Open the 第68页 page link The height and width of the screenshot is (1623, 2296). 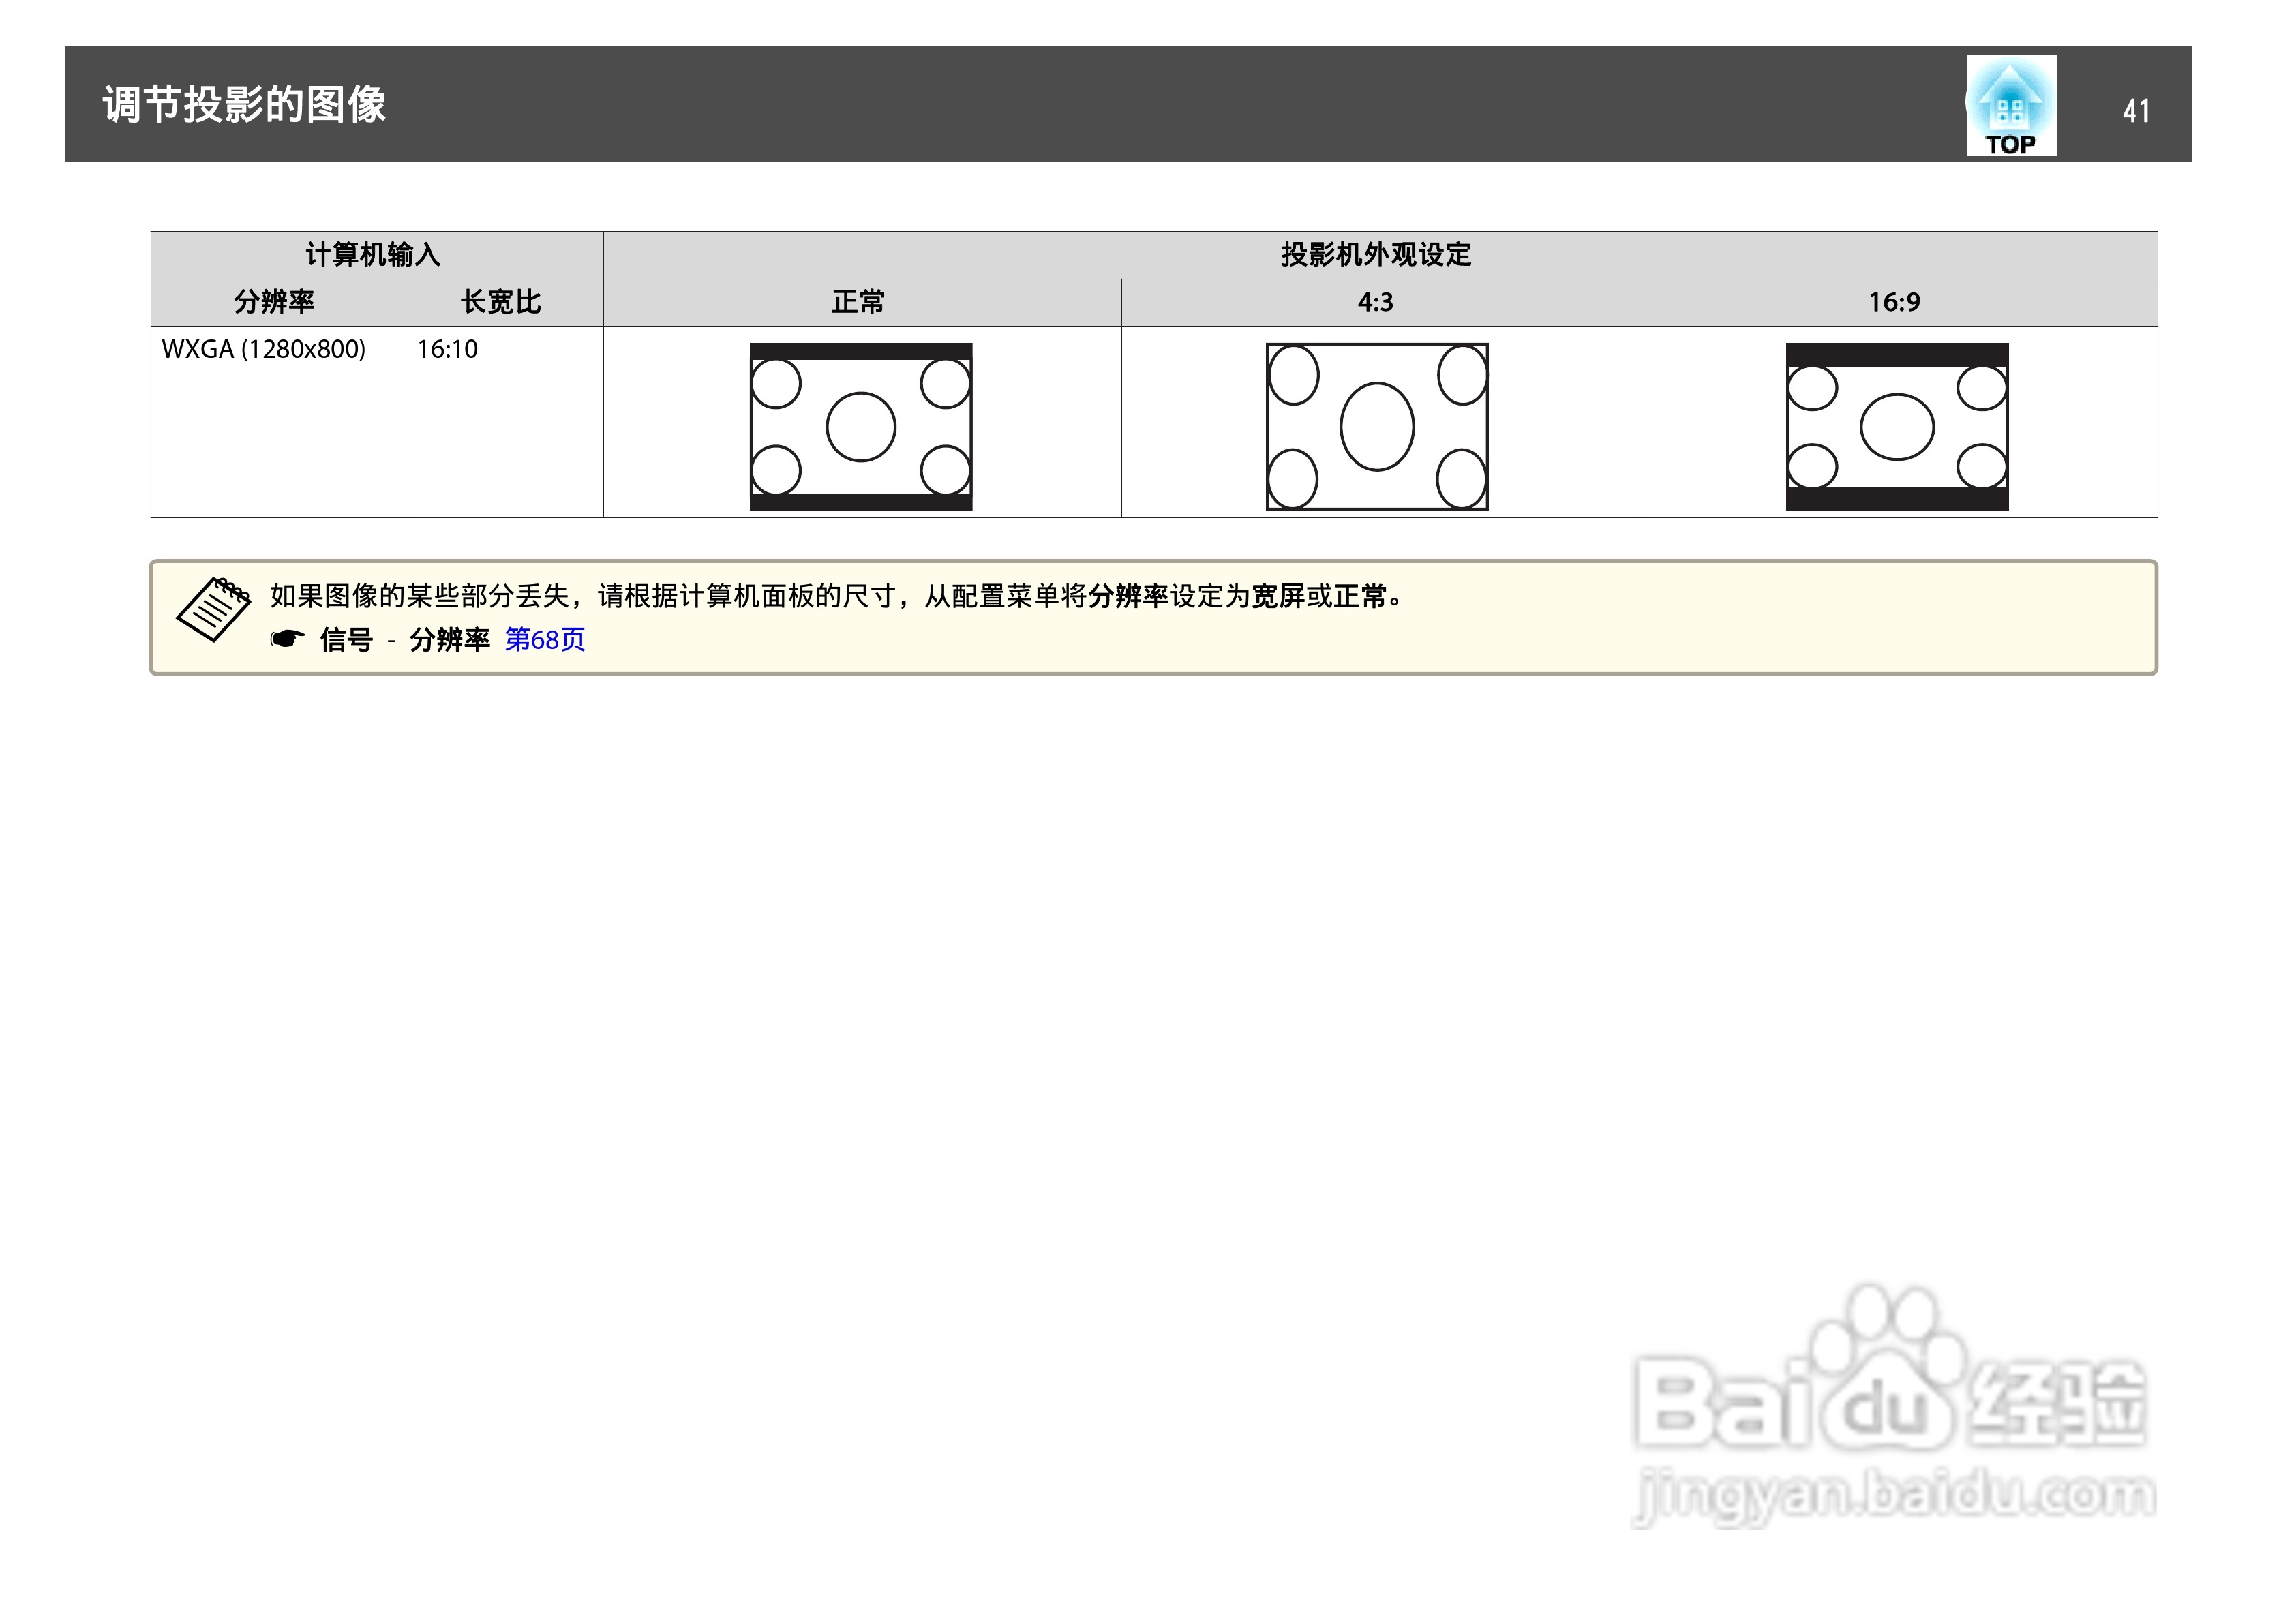point(544,640)
